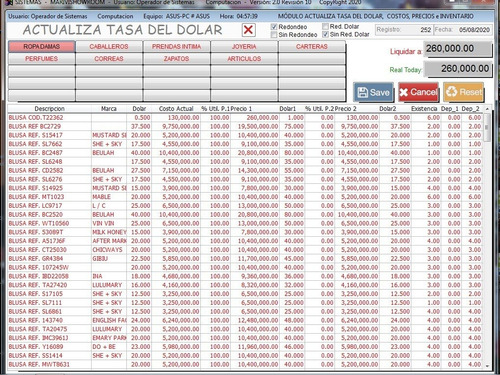Open the CORREAS category
The height and width of the screenshot is (375, 500).
(x=109, y=59)
